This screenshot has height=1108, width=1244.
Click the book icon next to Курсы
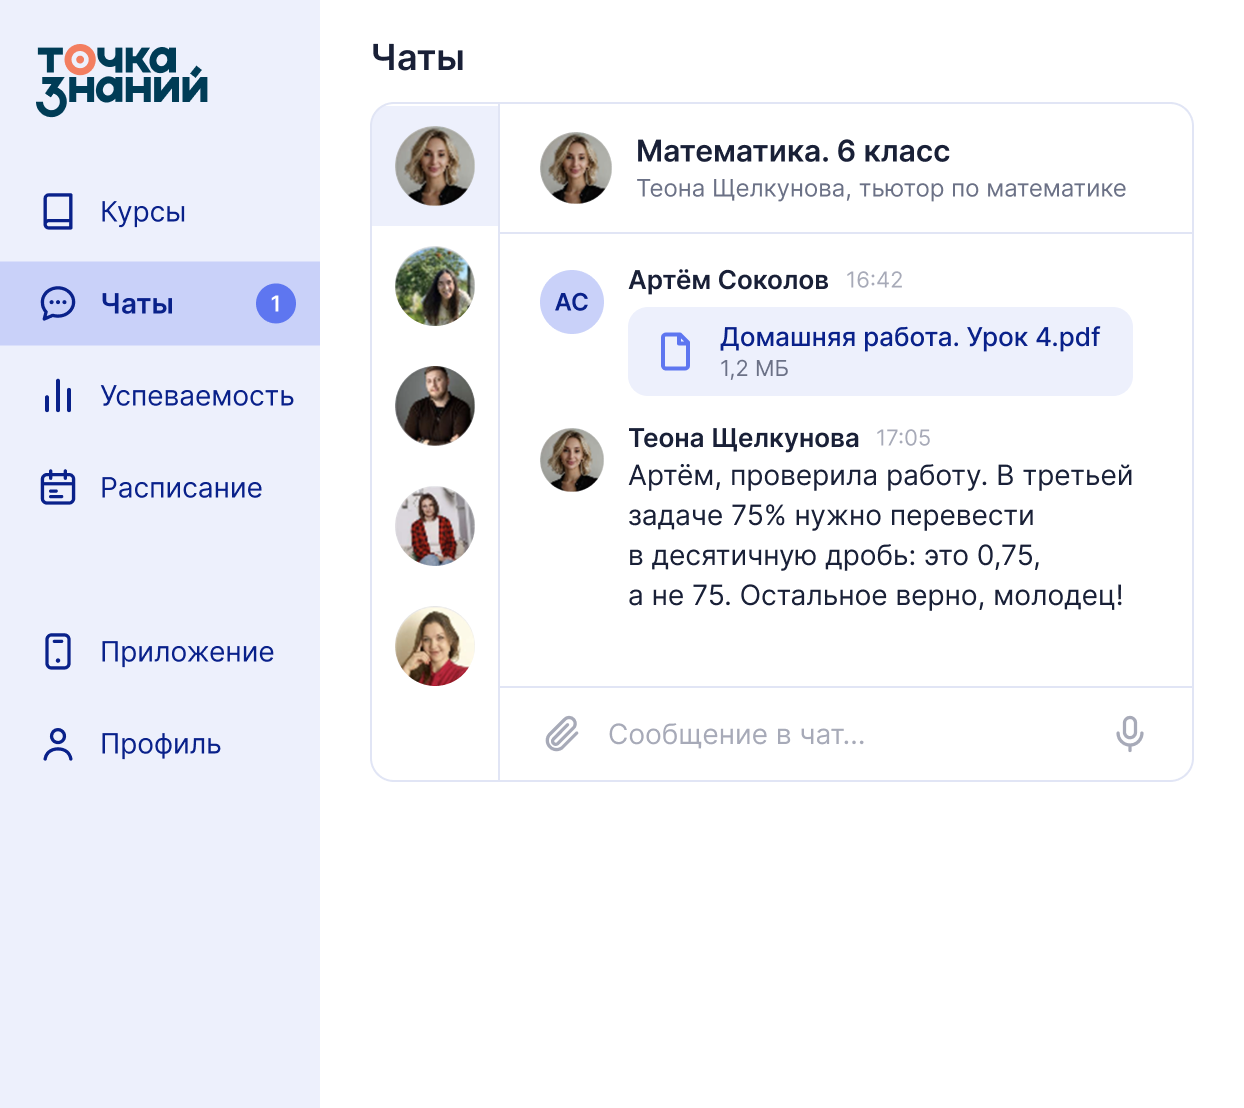click(58, 212)
